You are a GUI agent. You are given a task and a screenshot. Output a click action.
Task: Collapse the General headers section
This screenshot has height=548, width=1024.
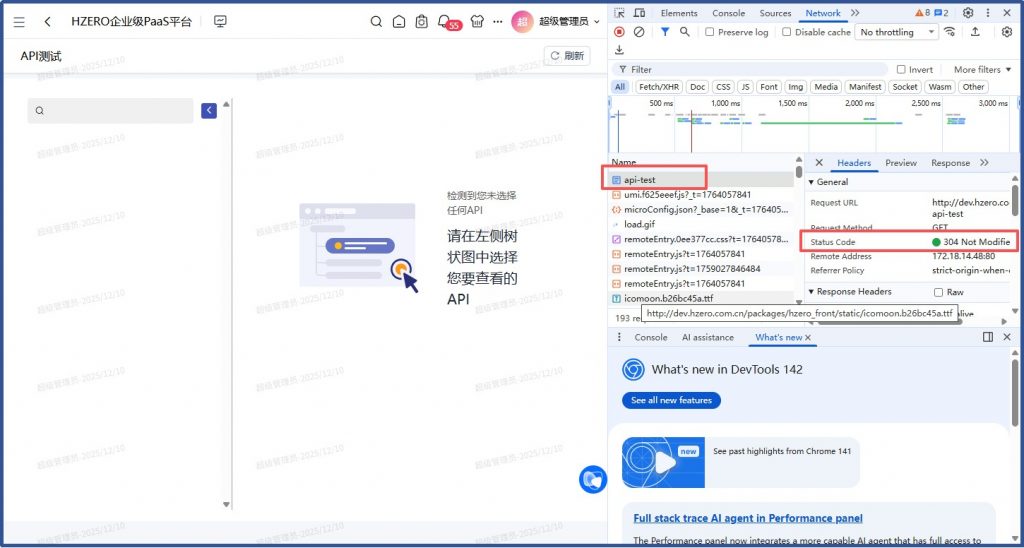(x=812, y=182)
